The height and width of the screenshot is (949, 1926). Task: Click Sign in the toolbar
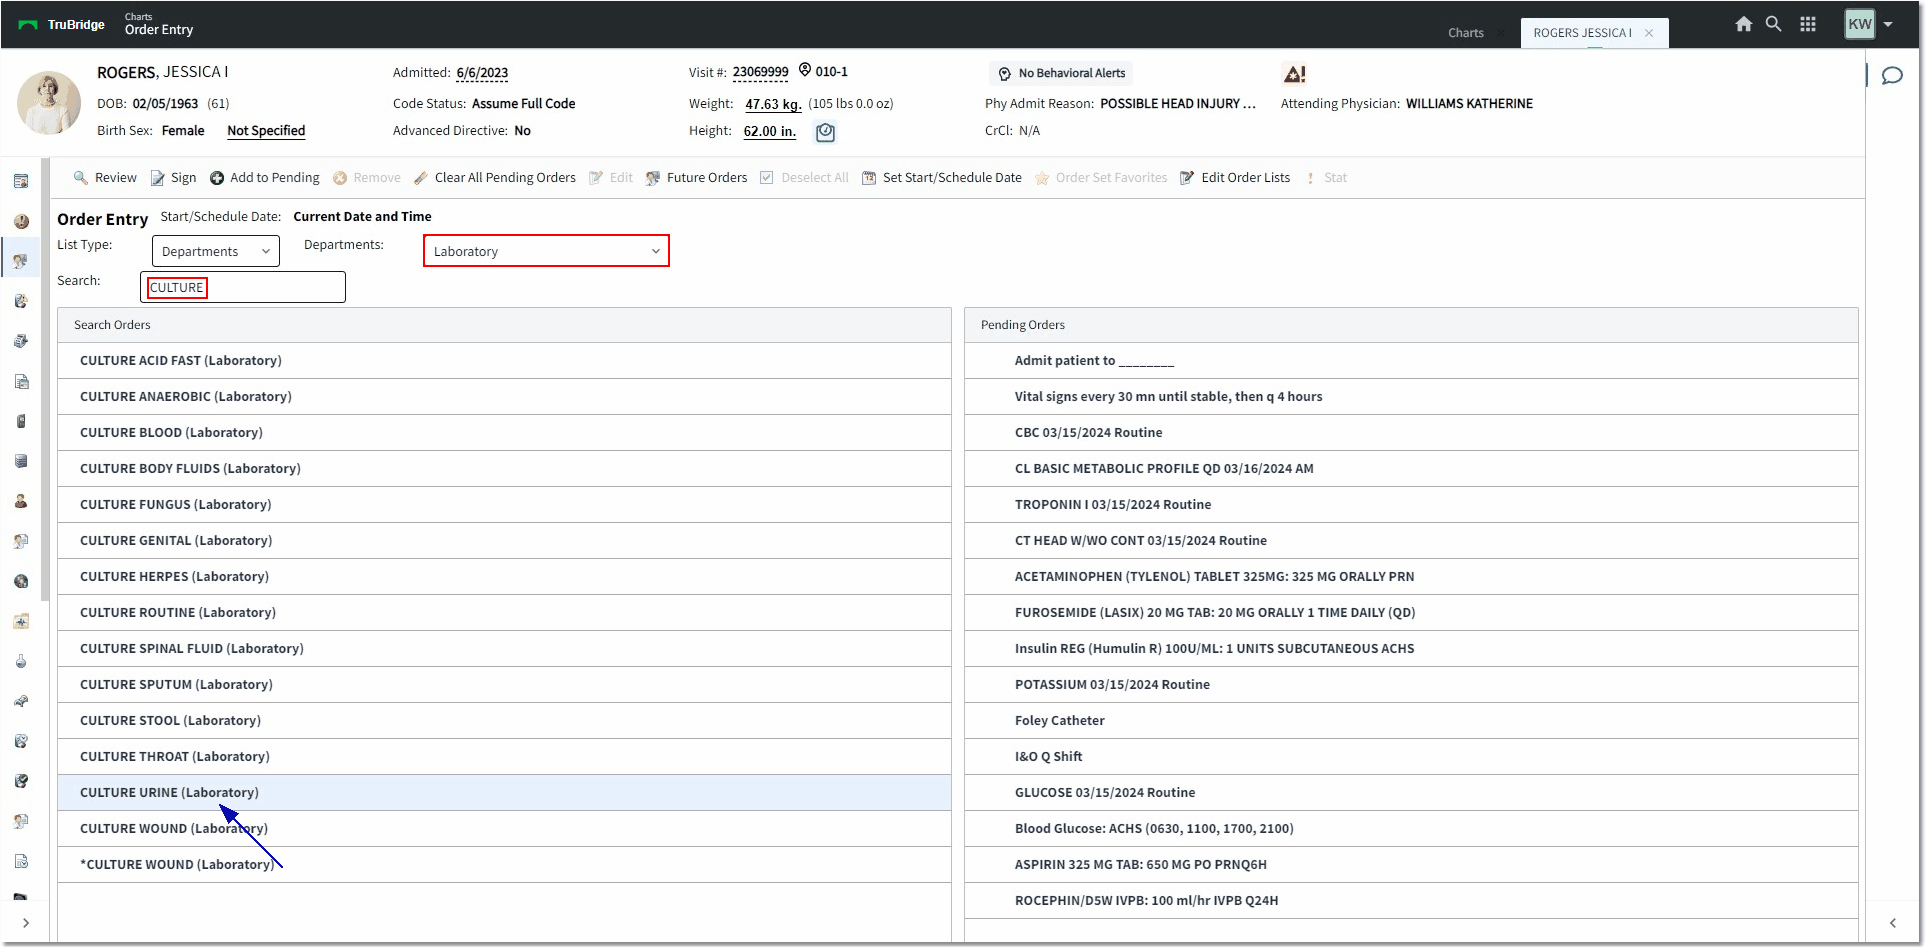[x=173, y=178]
